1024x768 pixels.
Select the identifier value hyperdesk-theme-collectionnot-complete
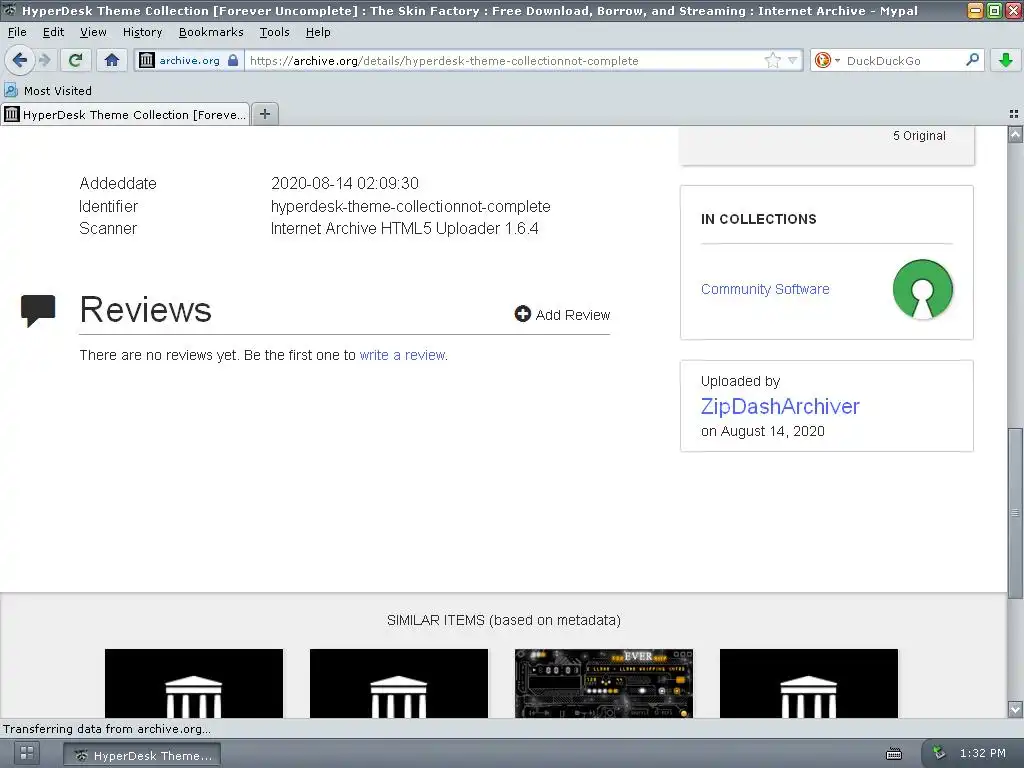pyautogui.click(x=411, y=206)
